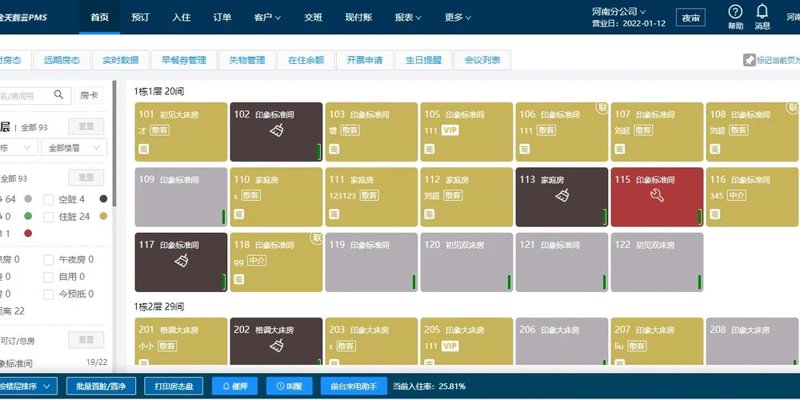Click the 联 linked-room badge on room 108
Screen dimensions: 800x400
[x=792, y=108]
